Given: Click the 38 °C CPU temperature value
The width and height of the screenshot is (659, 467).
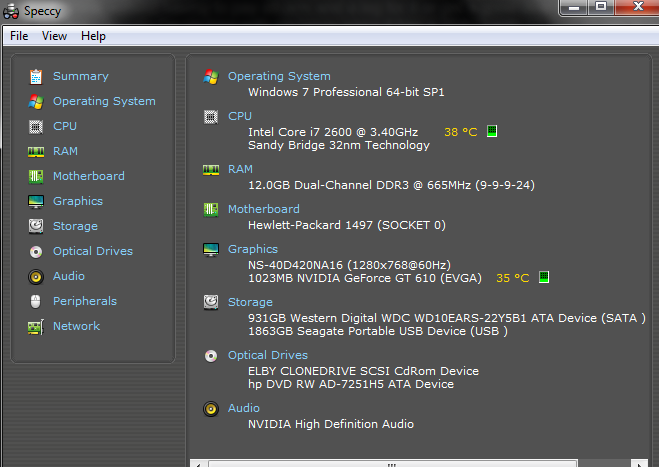Looking at the screenshot, I should (x=461, y=132).
